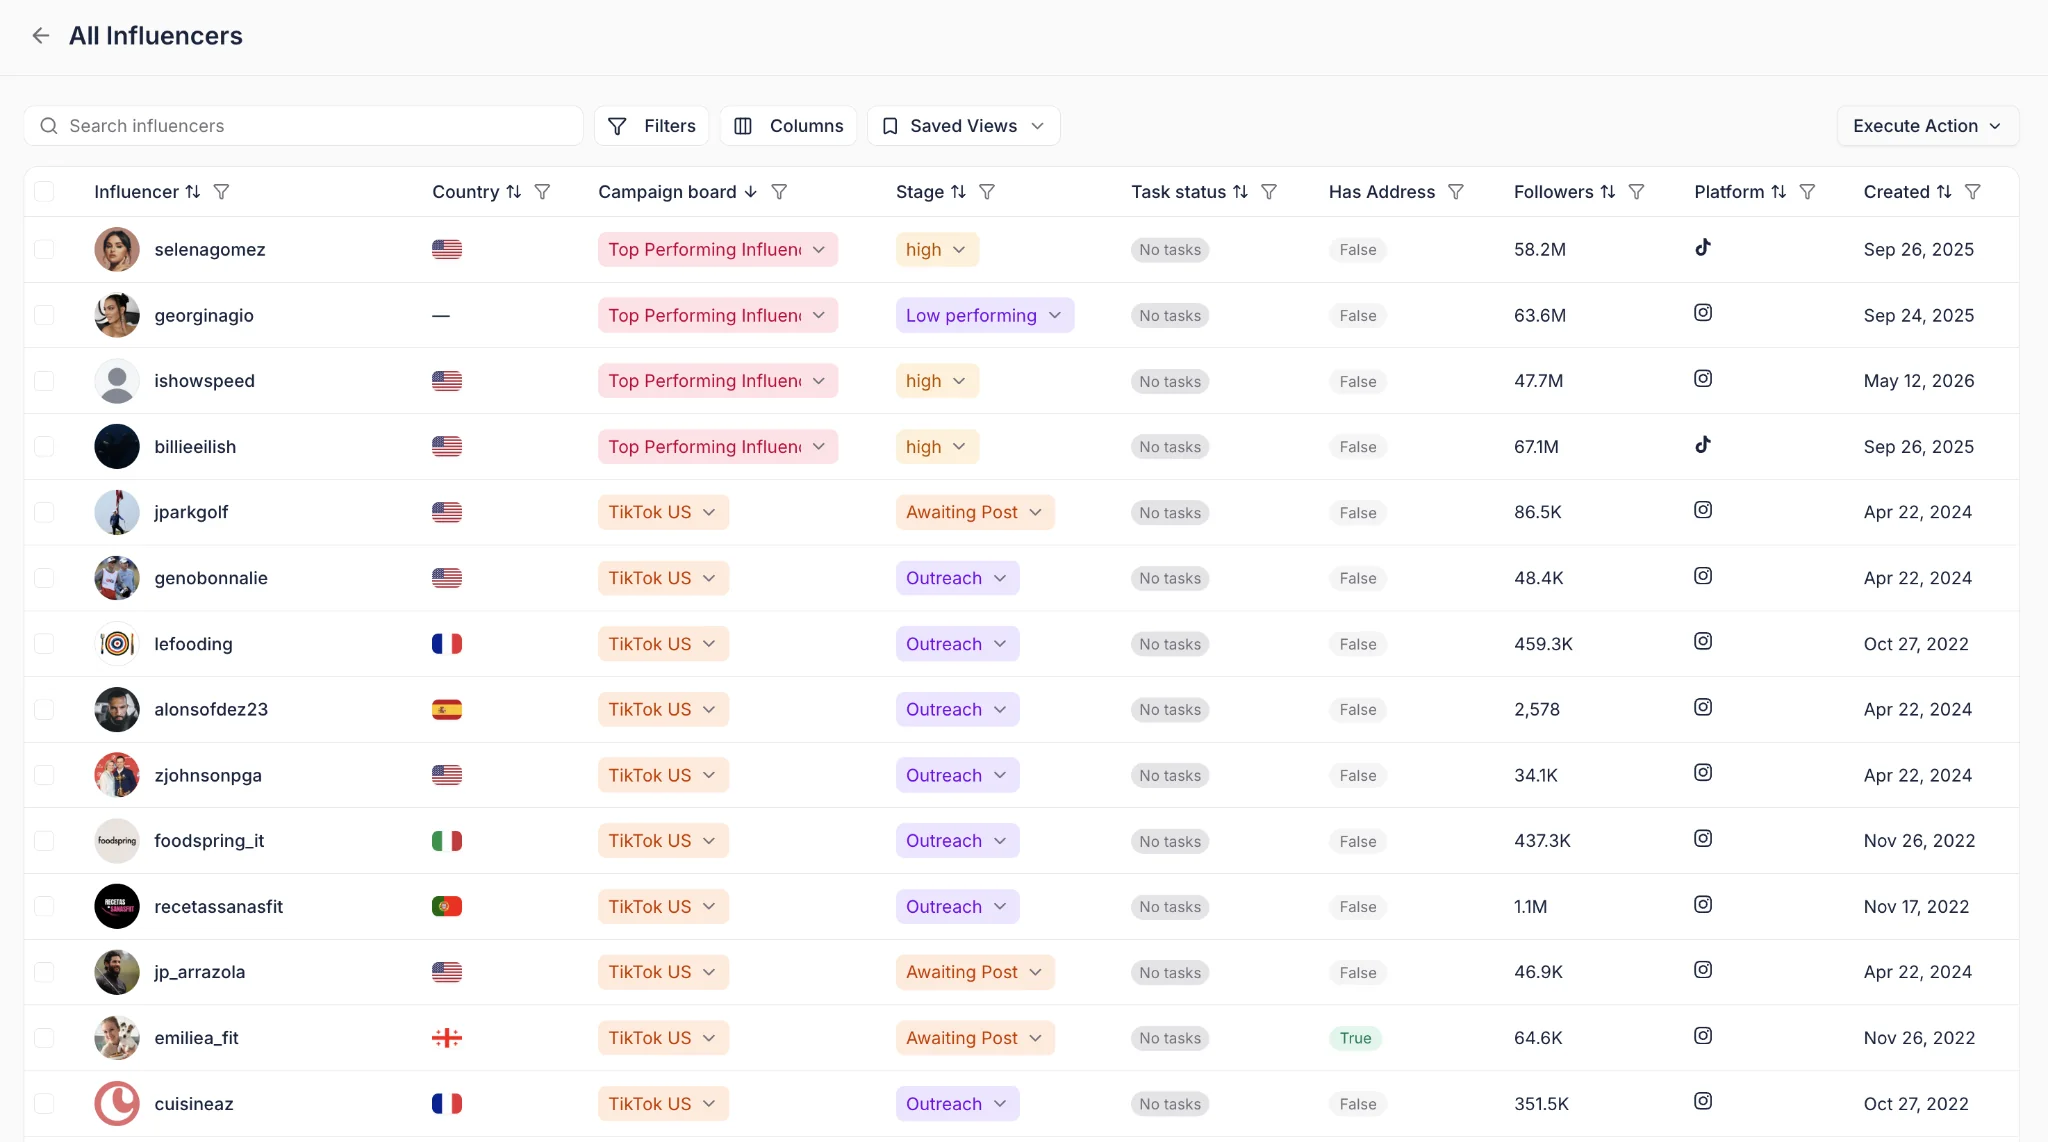Change selenagomez campaign board dropdown

coord(717,249)
